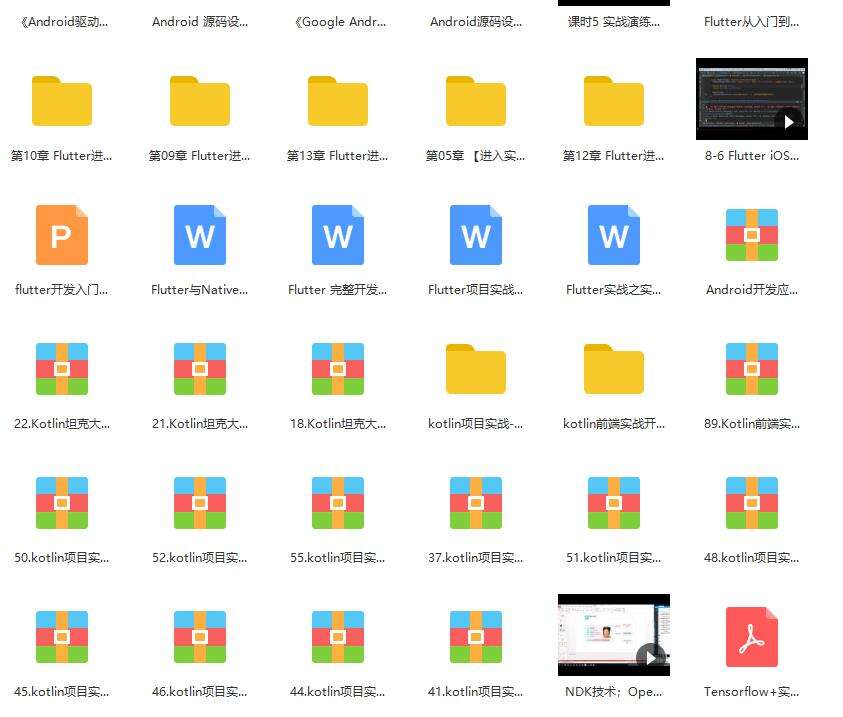843x717 pixels.
Task: Open the flutter开发入门 PowerPoint file
Action: click(62, 235)
